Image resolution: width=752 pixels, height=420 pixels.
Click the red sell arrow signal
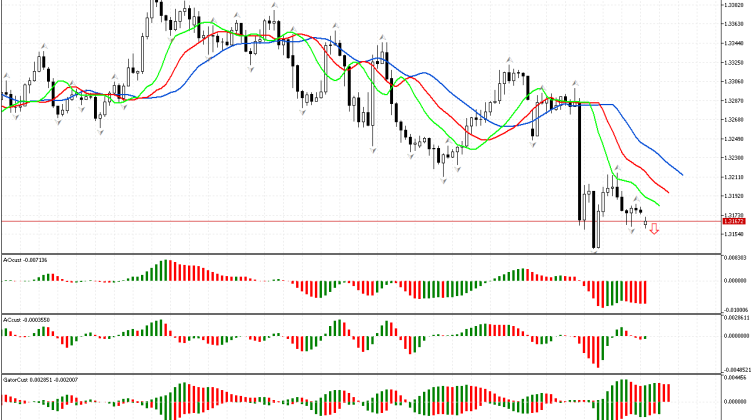click(x=654, y=230)
